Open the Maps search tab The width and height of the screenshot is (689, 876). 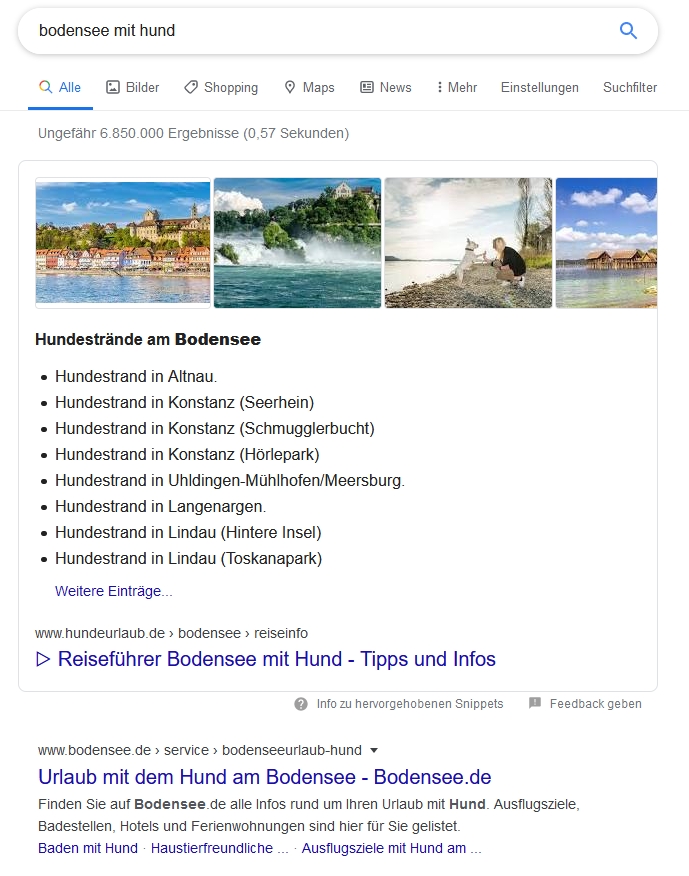(309, 88)
